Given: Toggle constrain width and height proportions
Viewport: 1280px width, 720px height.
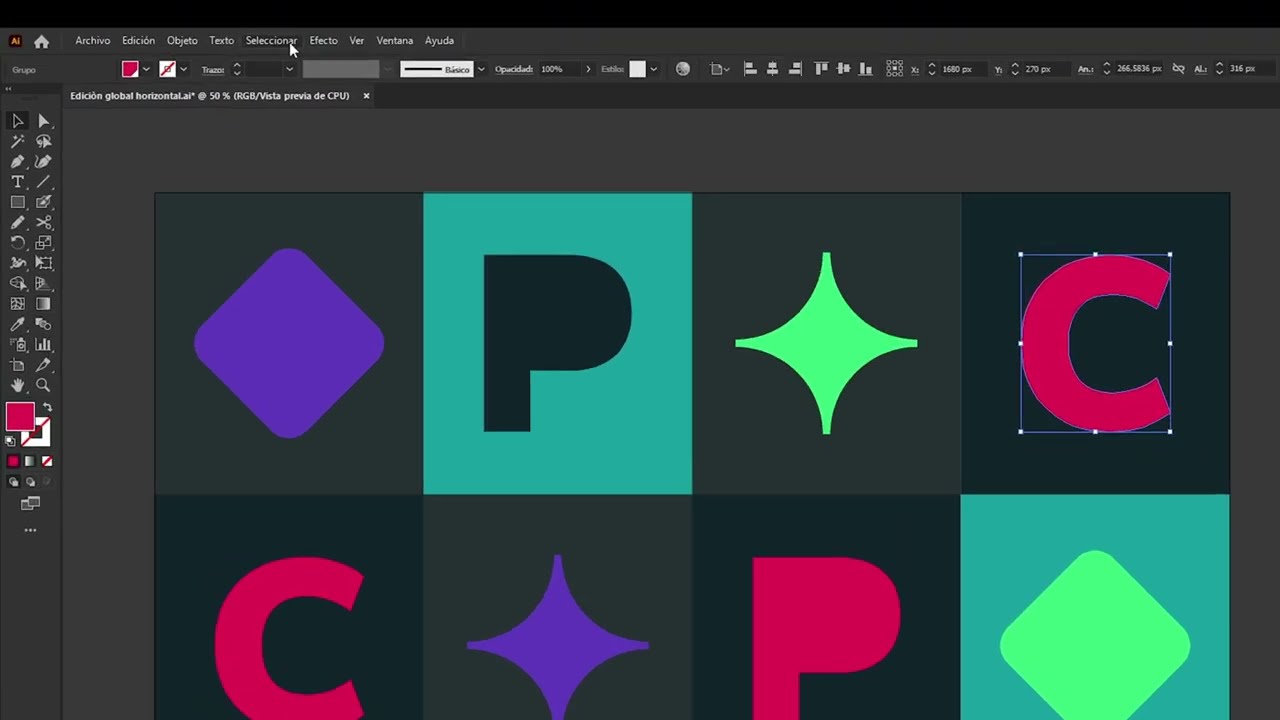Looking at the screenshot, I should pos(1178,69).
